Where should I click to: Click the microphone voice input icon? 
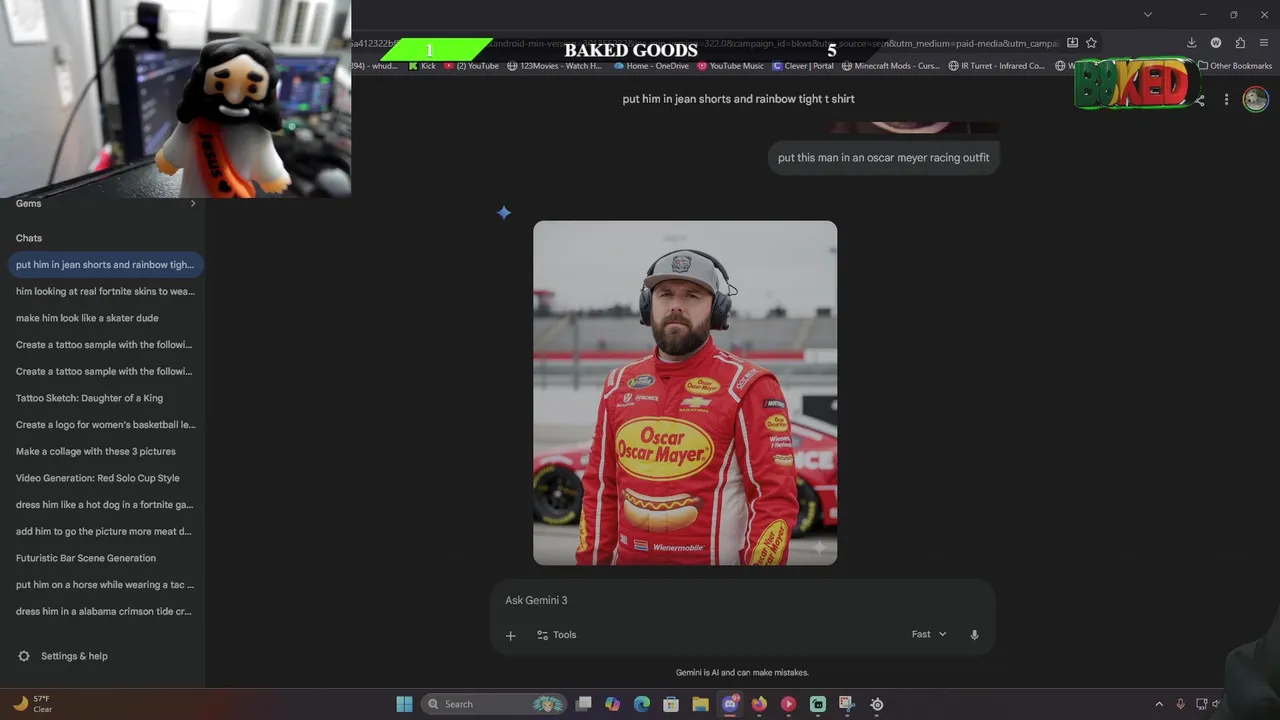(x=974, y=635)
